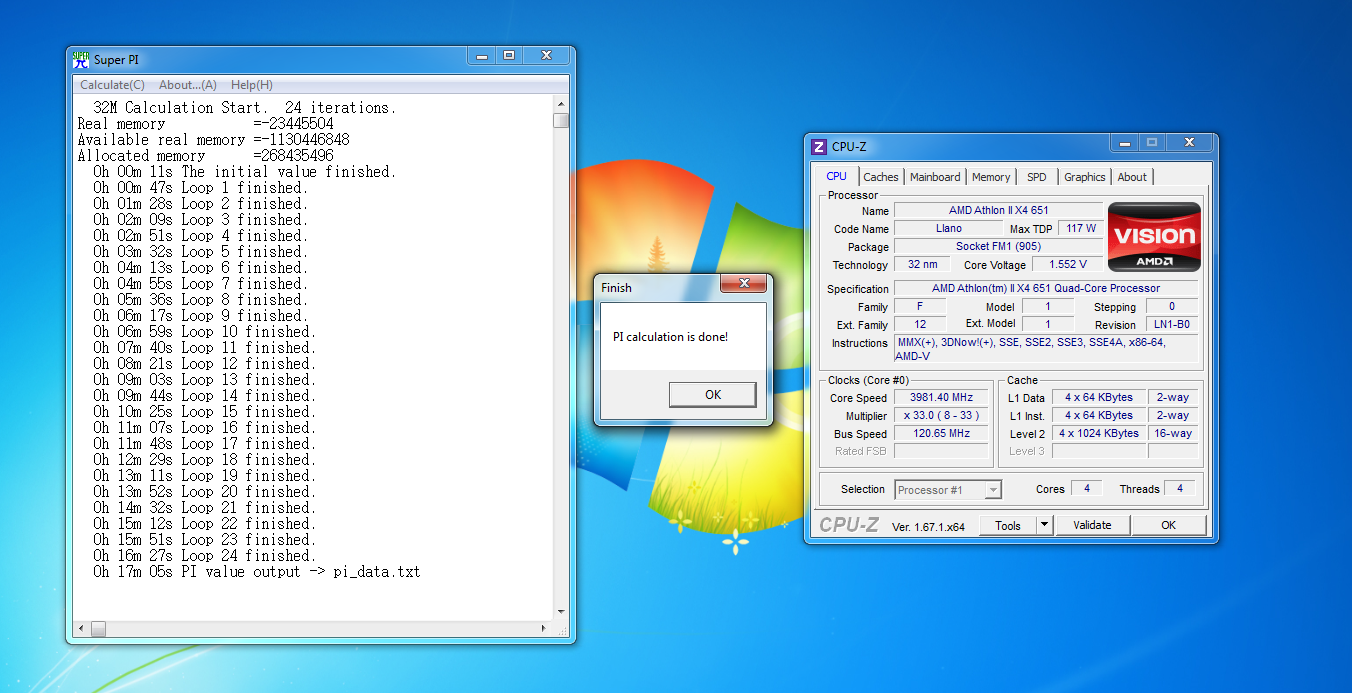The width and height of the screenshot is (1352, 693).
Task: Click 'The initial value finished.' line
Action: [245, 172]
